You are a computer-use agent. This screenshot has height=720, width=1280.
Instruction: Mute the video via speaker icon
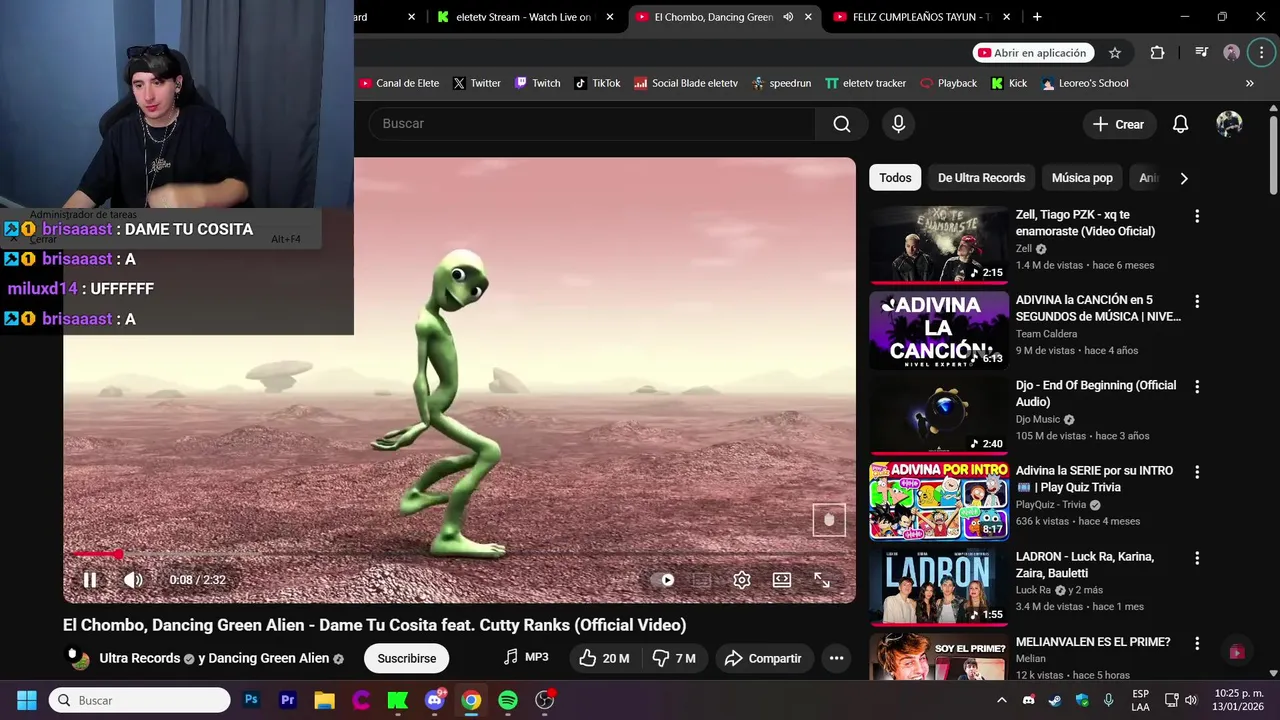pos(133,580)
